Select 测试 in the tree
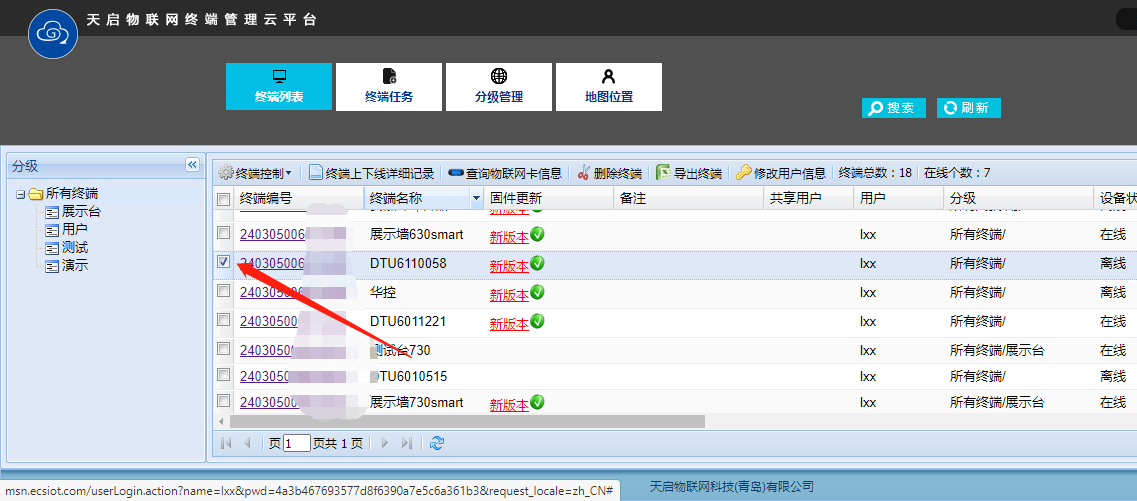 [74, 248]
